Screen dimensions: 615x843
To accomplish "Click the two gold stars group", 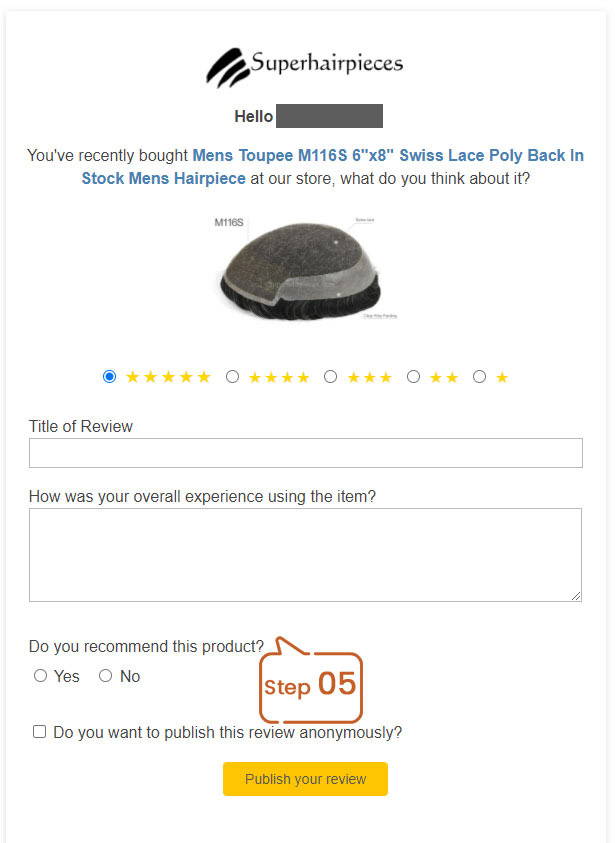I will [x=444, y=377].
